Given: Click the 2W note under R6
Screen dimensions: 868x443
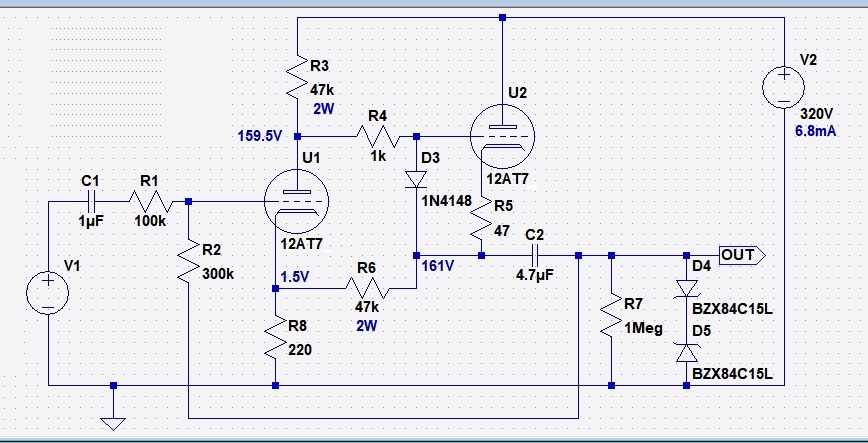Looking at the screenshot, I should [366, 326].
